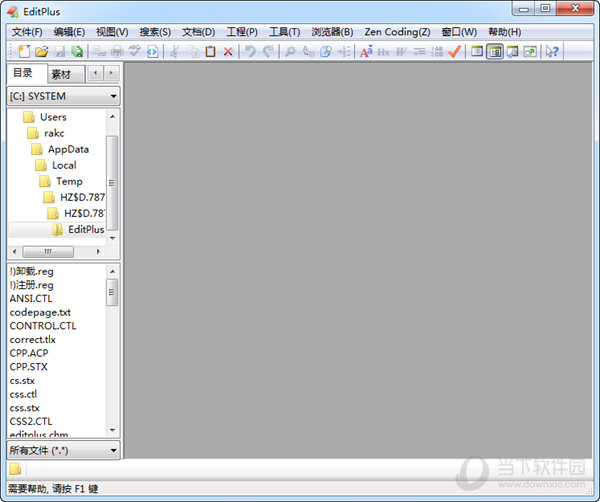This screenshot has width=600, height=502.
Task: Select file correct.tlx in list
Action: pyautogui.click(x=33, y=339)
